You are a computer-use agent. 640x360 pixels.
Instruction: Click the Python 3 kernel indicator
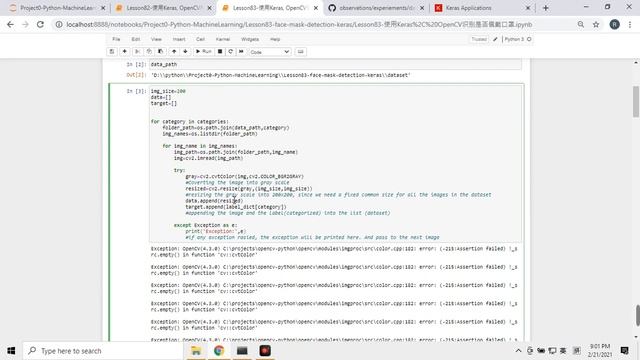[518, 39]
